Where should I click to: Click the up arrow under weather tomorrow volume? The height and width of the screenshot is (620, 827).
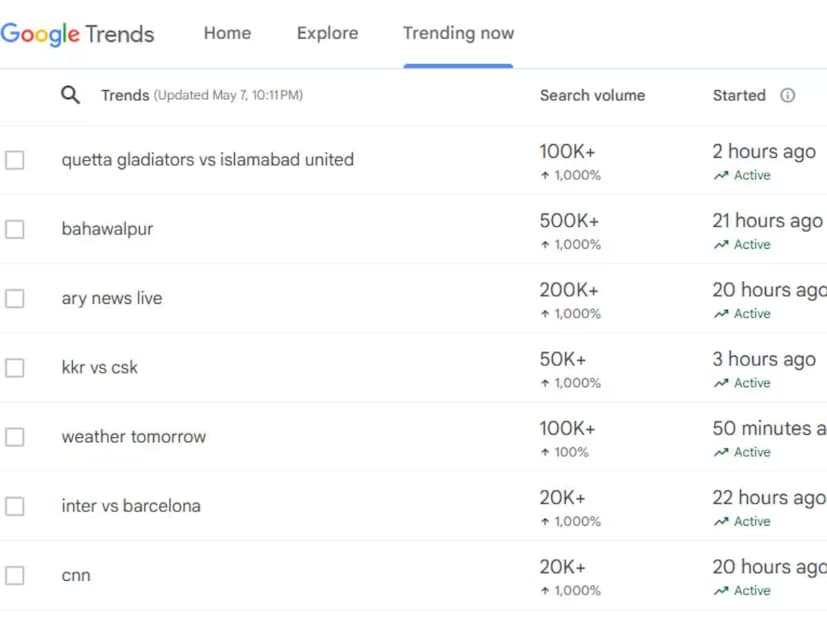pos(544,453)
